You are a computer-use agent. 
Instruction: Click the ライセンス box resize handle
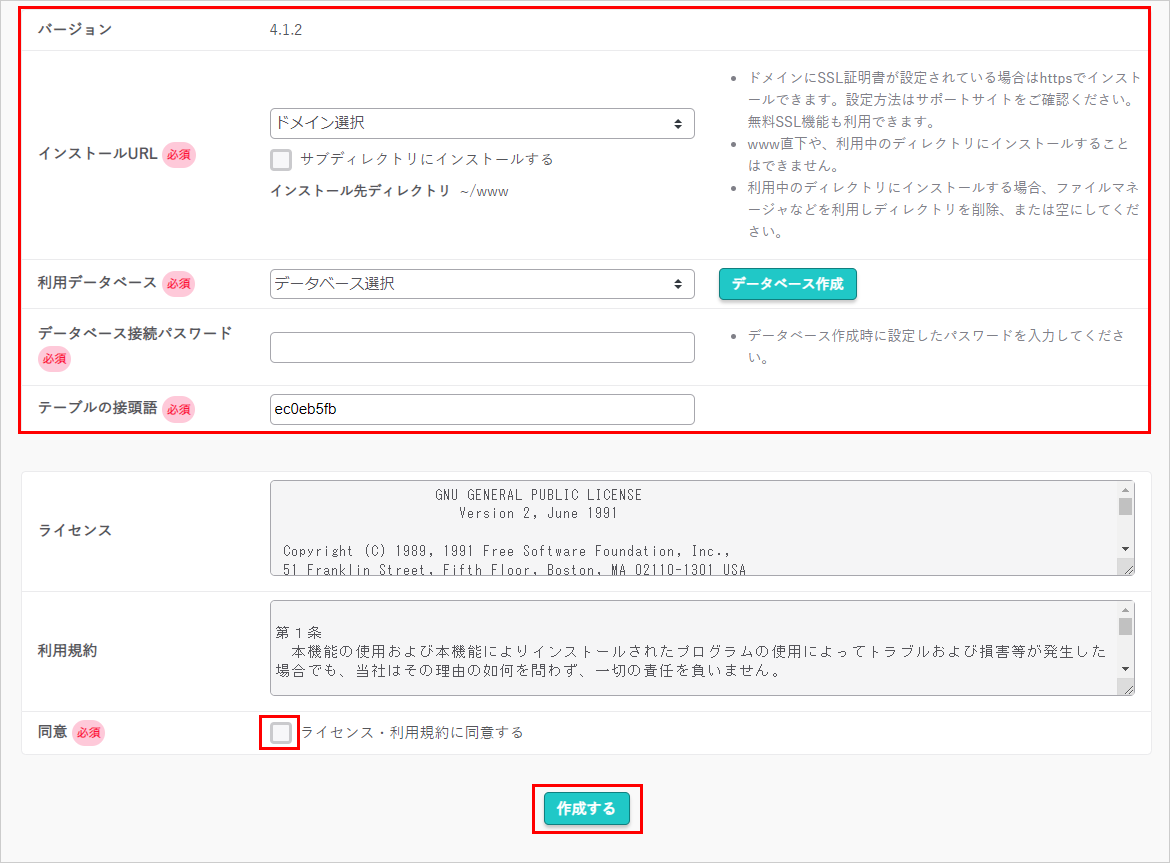click(x=1127, y=568)
